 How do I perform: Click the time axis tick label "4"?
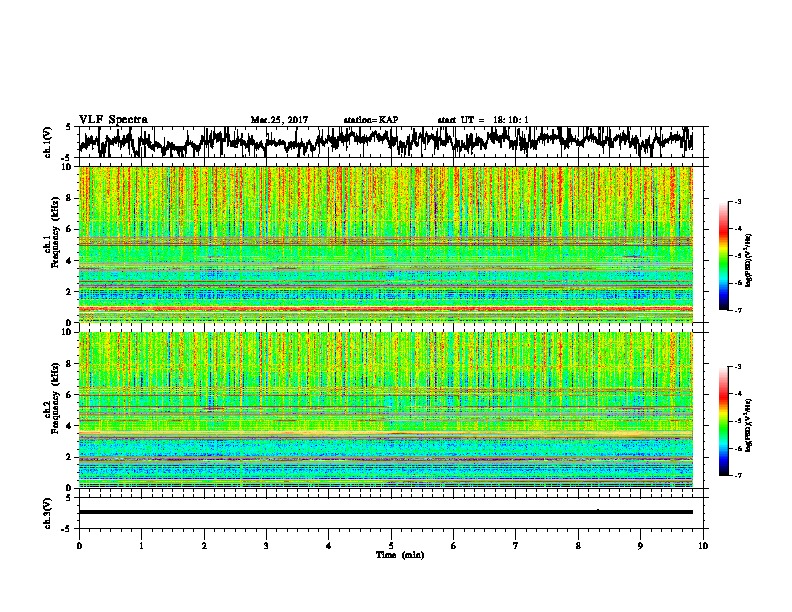[x=329, y=546]
